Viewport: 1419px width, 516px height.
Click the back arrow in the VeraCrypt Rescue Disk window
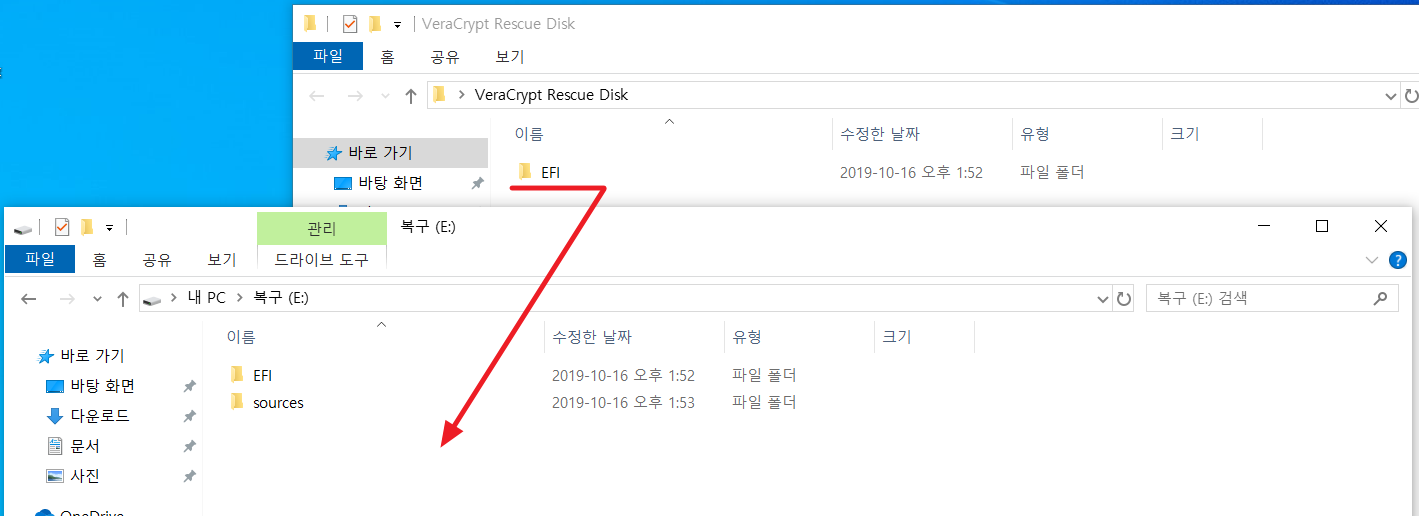317,96
